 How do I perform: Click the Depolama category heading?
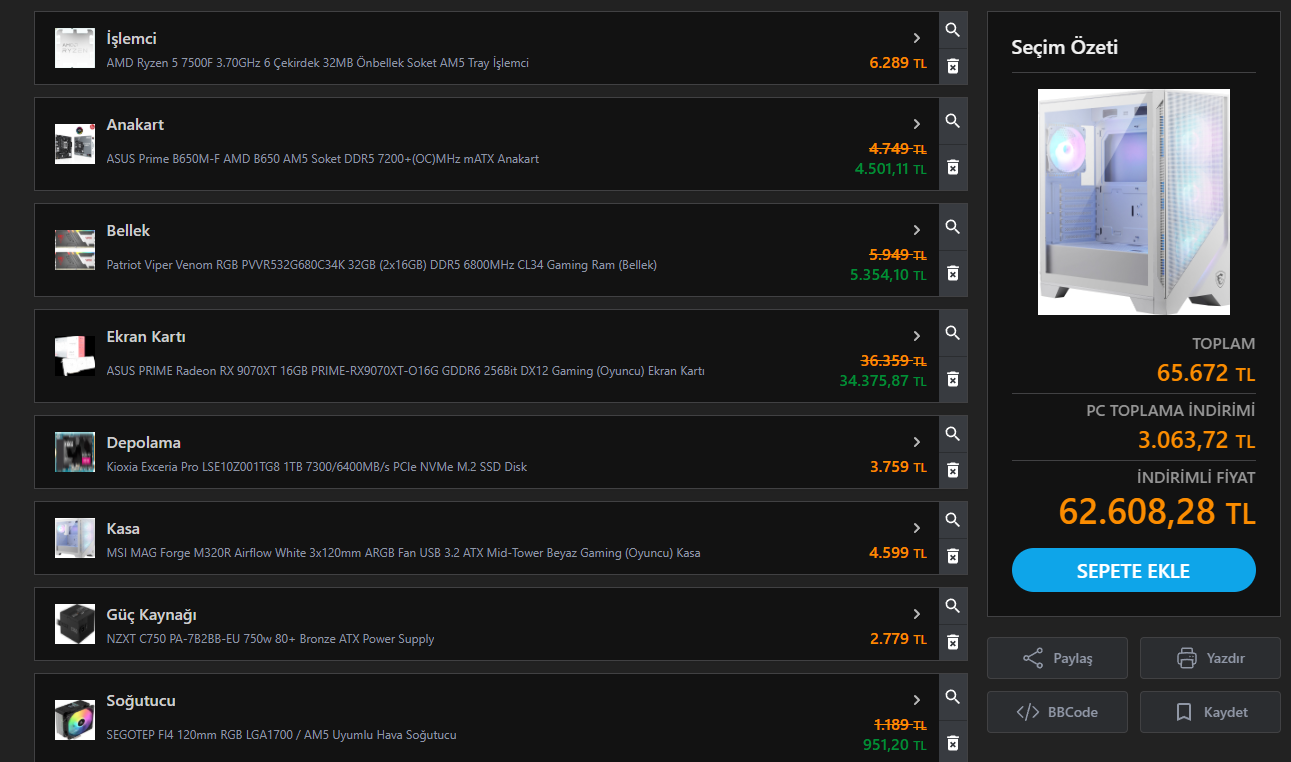coord(144,443)
